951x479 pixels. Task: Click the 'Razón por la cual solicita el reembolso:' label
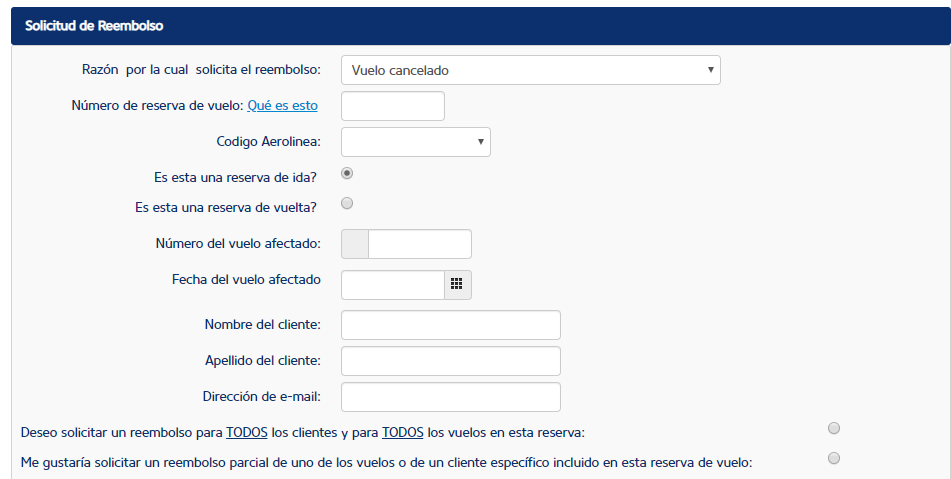201,70
